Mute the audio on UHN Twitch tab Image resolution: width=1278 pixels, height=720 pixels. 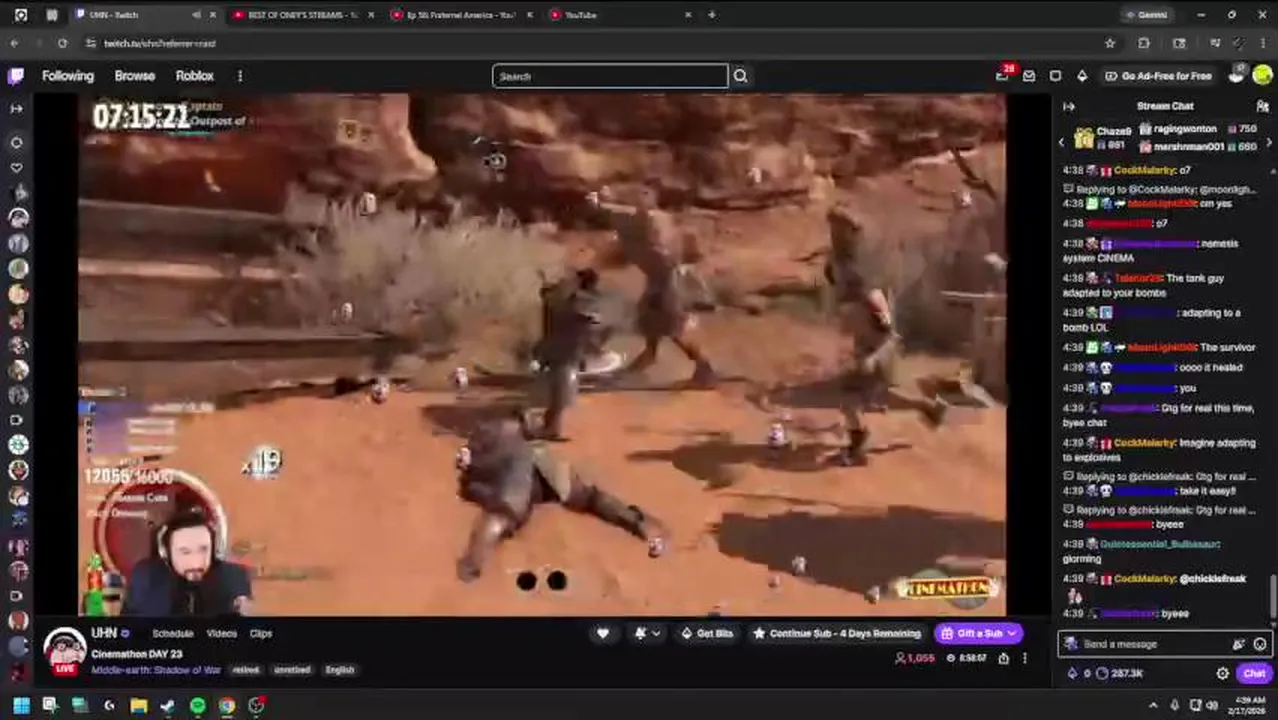coord(196,15)
